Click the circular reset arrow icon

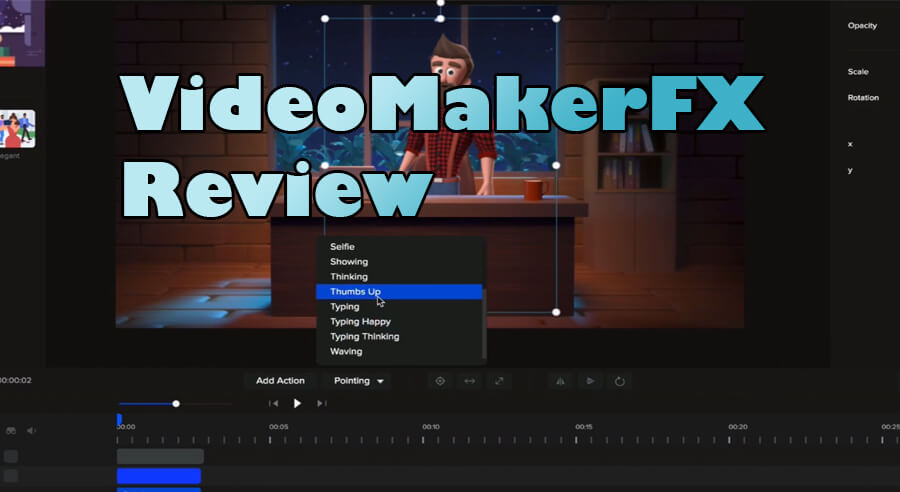coord(620,381)
